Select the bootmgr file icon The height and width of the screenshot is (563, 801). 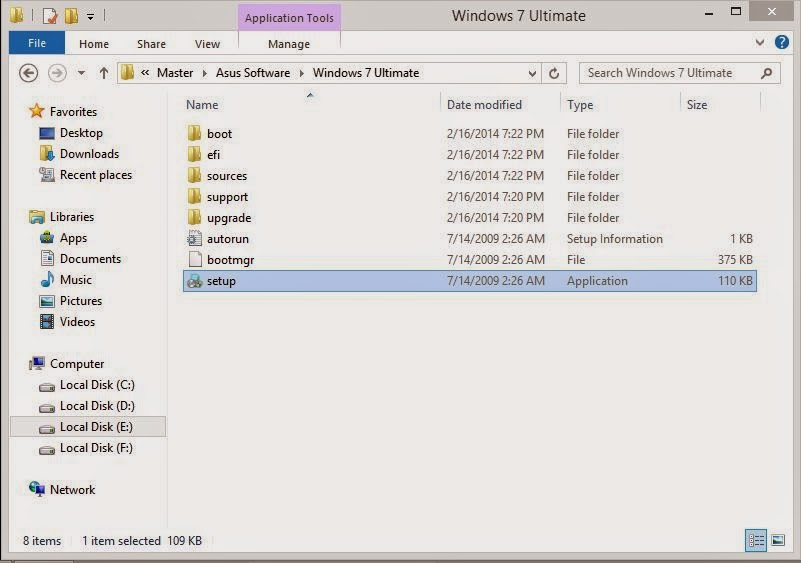click(195, 260)
